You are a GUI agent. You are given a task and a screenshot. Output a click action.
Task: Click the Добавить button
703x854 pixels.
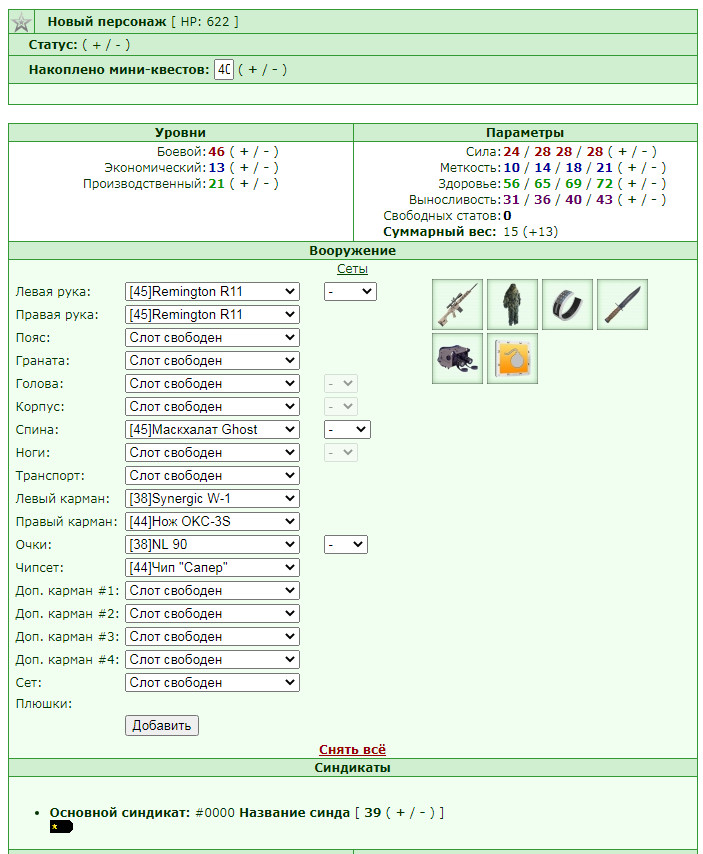pyautogui.click(x=162, y=725)
